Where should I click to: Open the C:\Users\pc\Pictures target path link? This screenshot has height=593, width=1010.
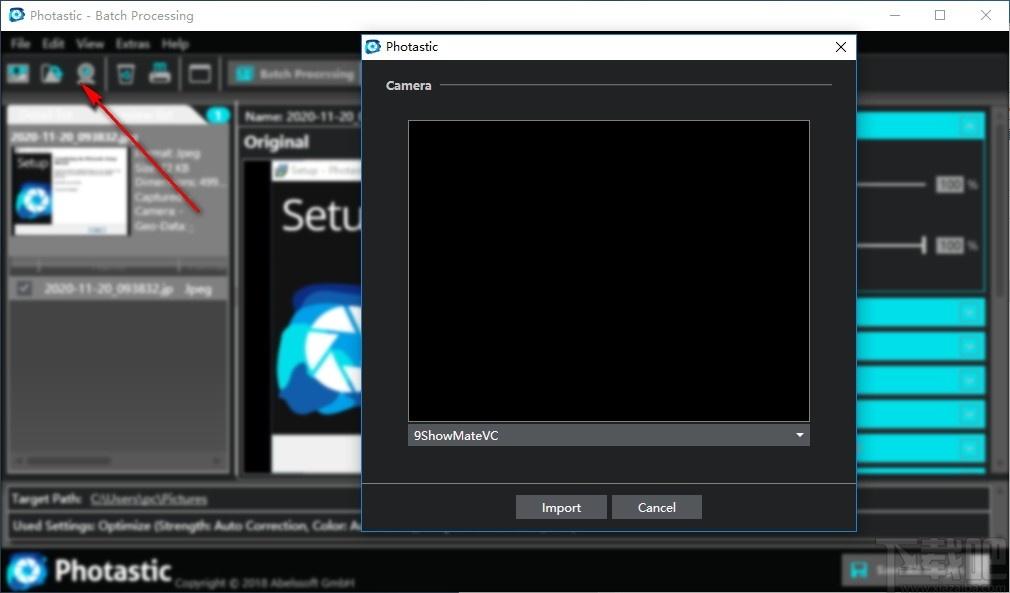tap(149, 499)
